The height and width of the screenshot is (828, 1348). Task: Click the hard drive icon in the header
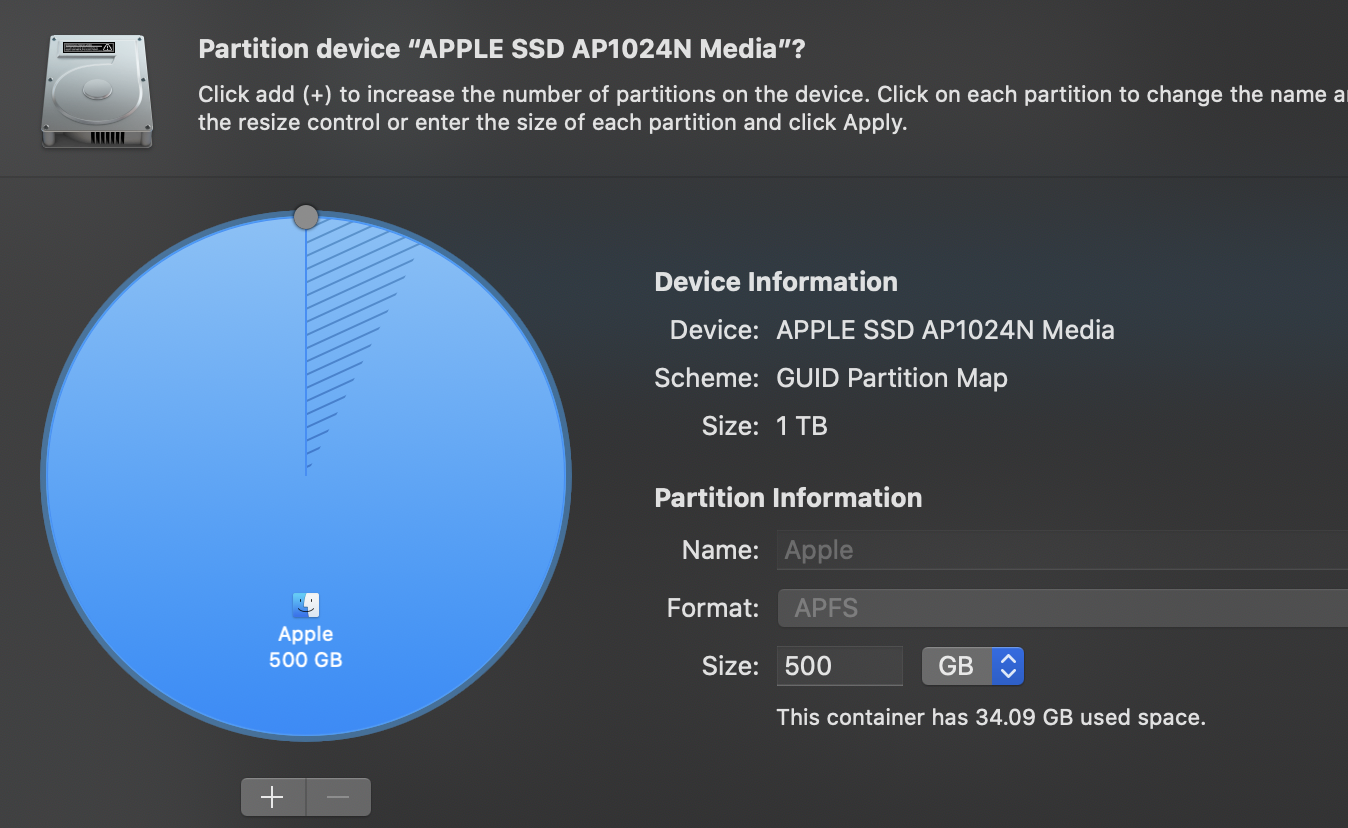point(97,90)
